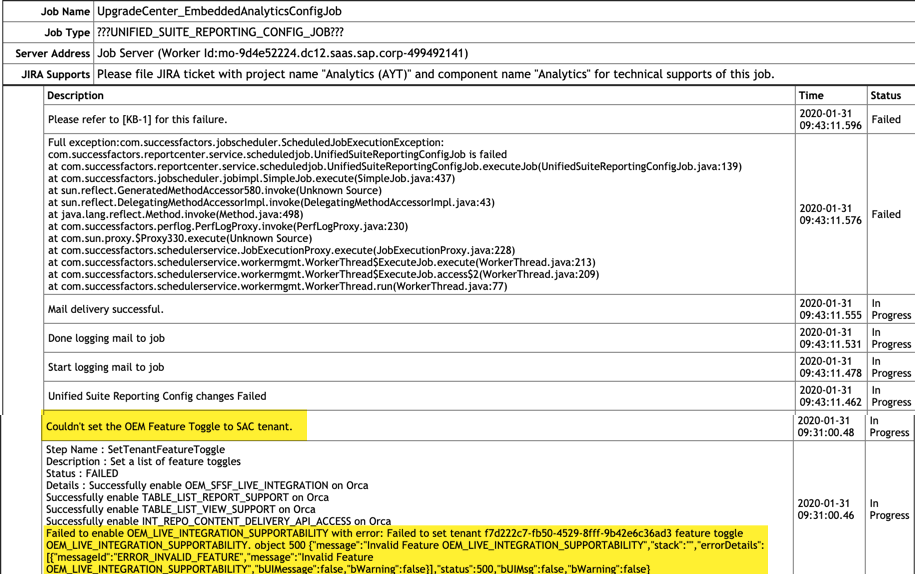This screenshot has height=574, width=915.
Task: Click job name UpgradeCenter_EmbeddedAnalyticsConfigJob
Action: click(219, 11)
